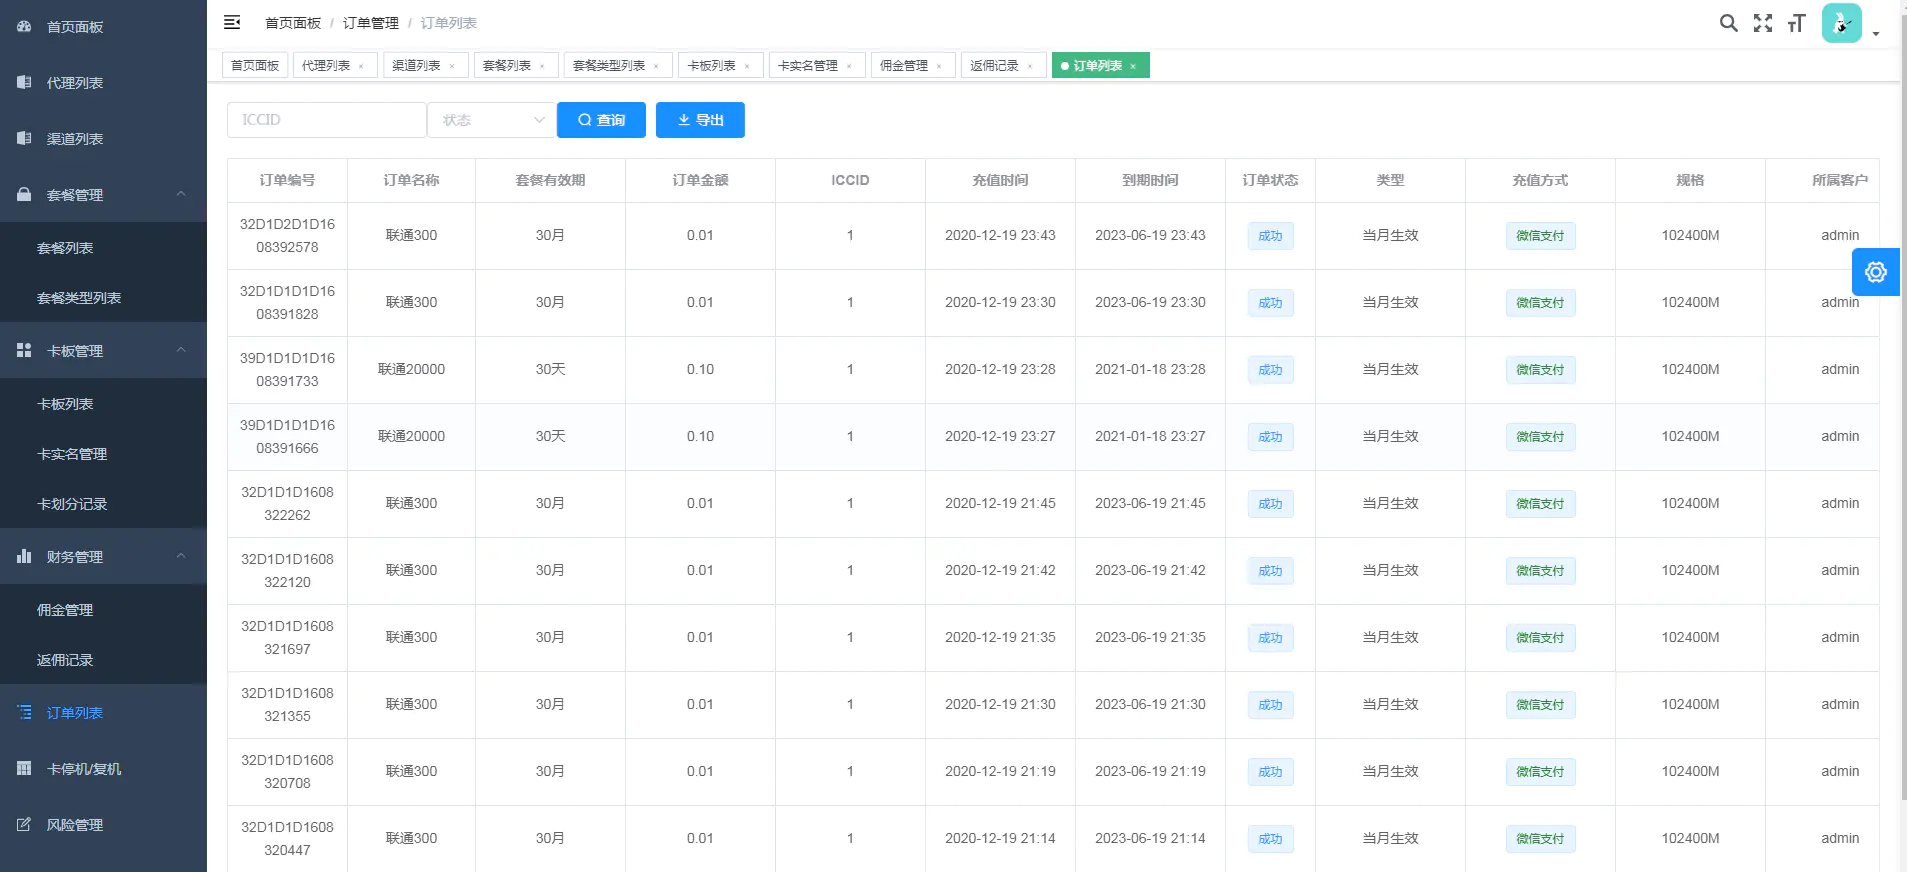Click the 查询 search button
The image size is (1907, 872).
(x=601, y=120)
